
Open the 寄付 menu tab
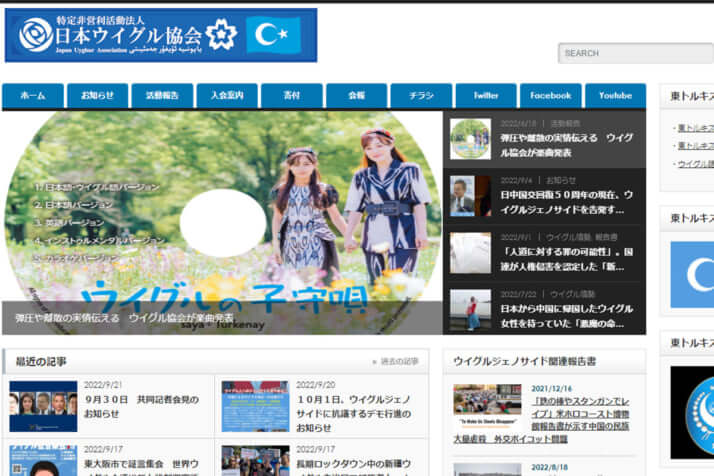click(x=292, y=96)
